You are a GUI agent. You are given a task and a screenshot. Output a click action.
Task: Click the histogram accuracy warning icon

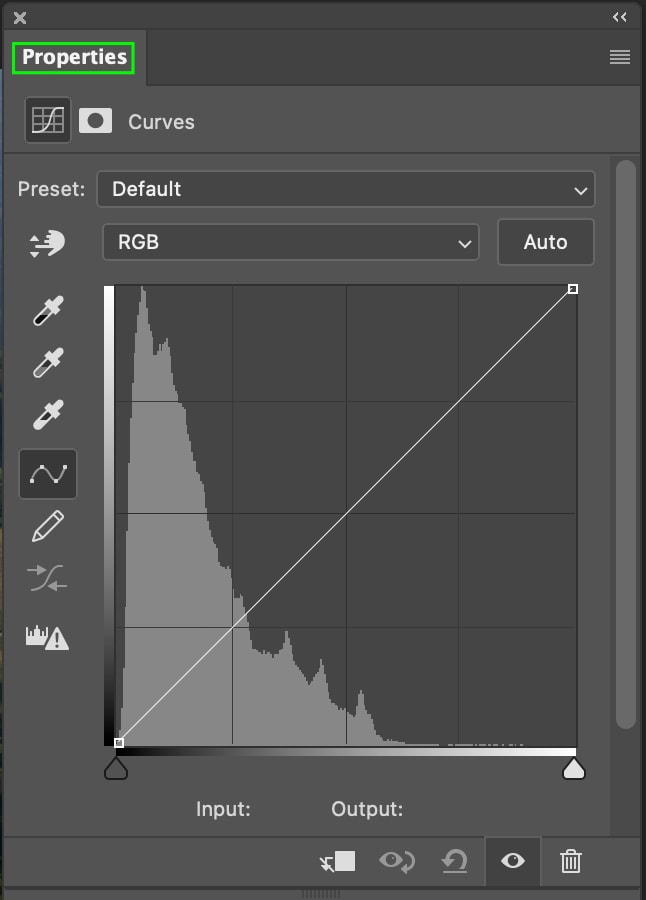47,637
